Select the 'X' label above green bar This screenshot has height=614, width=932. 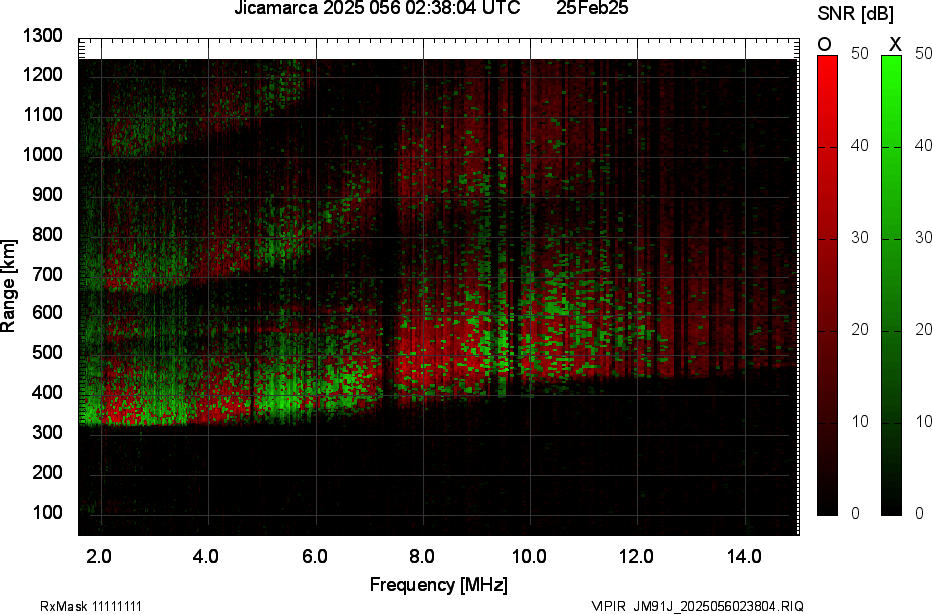tap(895, 44)
